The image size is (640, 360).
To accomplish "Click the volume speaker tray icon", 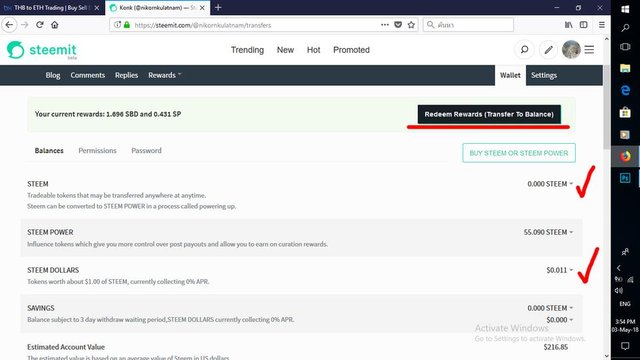I will tap(619, 291).
